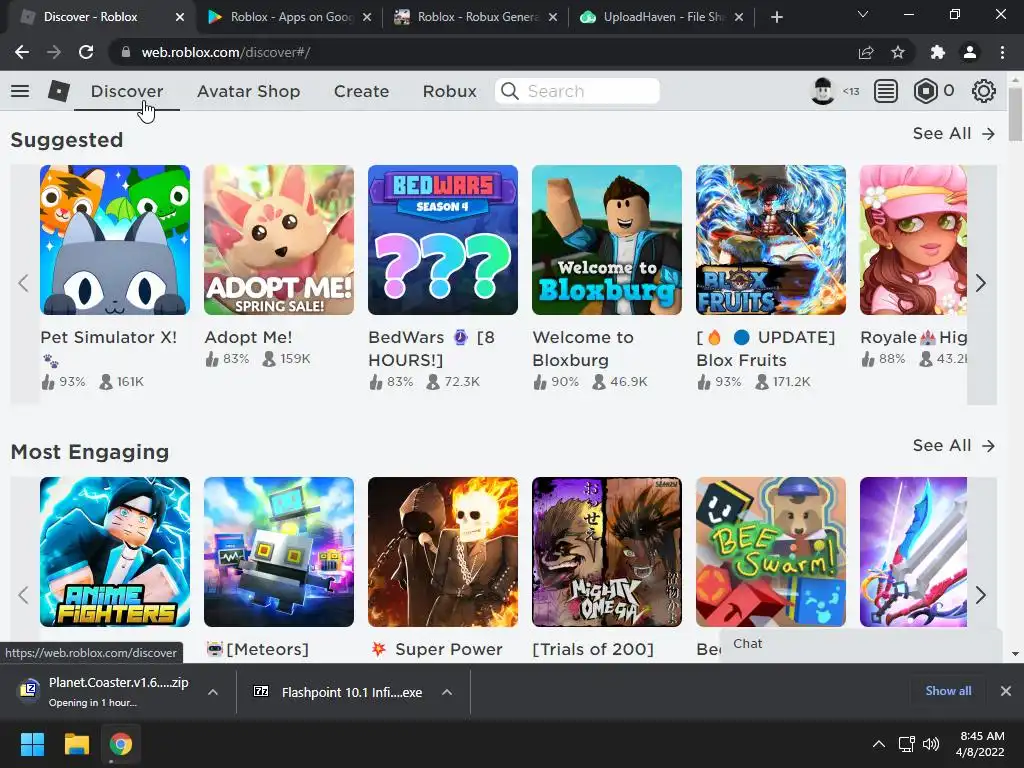1024x768 pixels.
Task: Click the share page icon in address bar
Action: point(866,52)
